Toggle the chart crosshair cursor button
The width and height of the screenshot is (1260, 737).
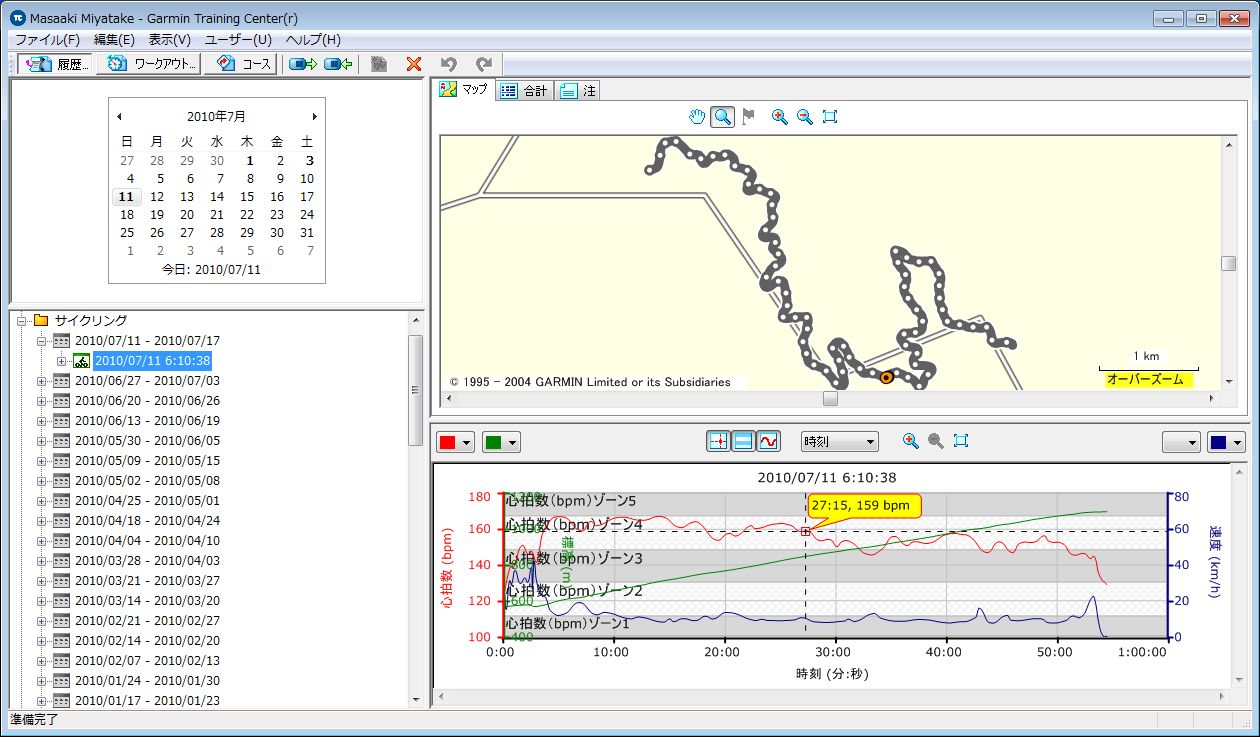pyautogui.click(x=718, y=441)
